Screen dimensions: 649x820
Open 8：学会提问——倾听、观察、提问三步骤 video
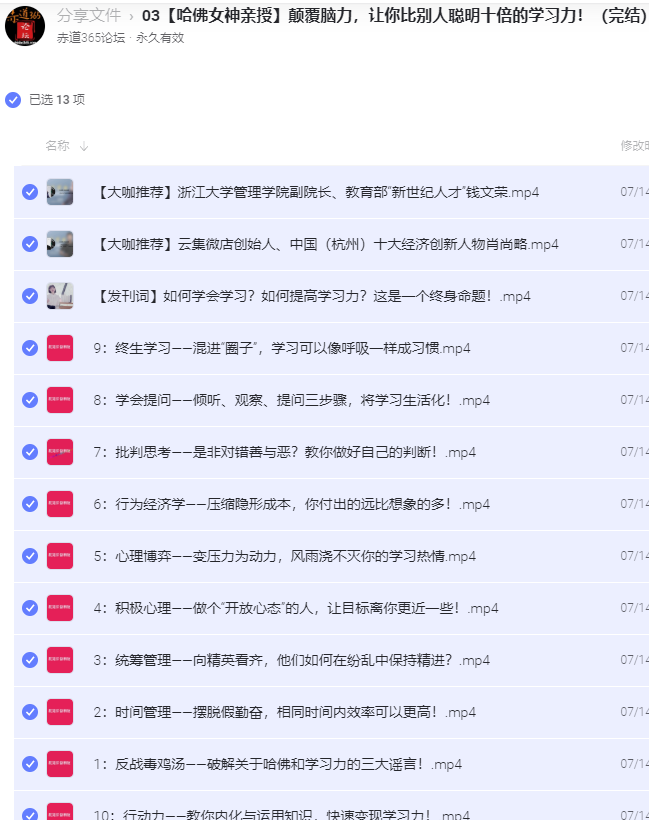(292, 401)
